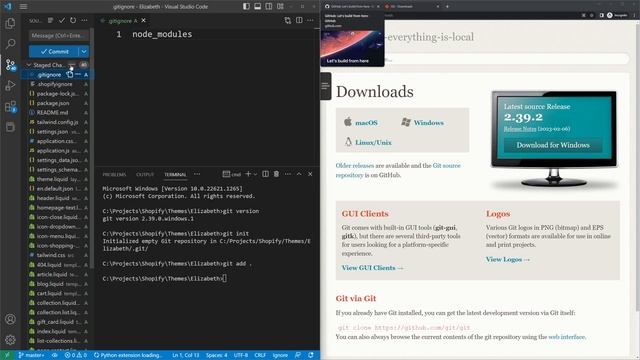Open the Linux/Unix download link
Screen dimensions: 640x360
click(x=373, y=142)
